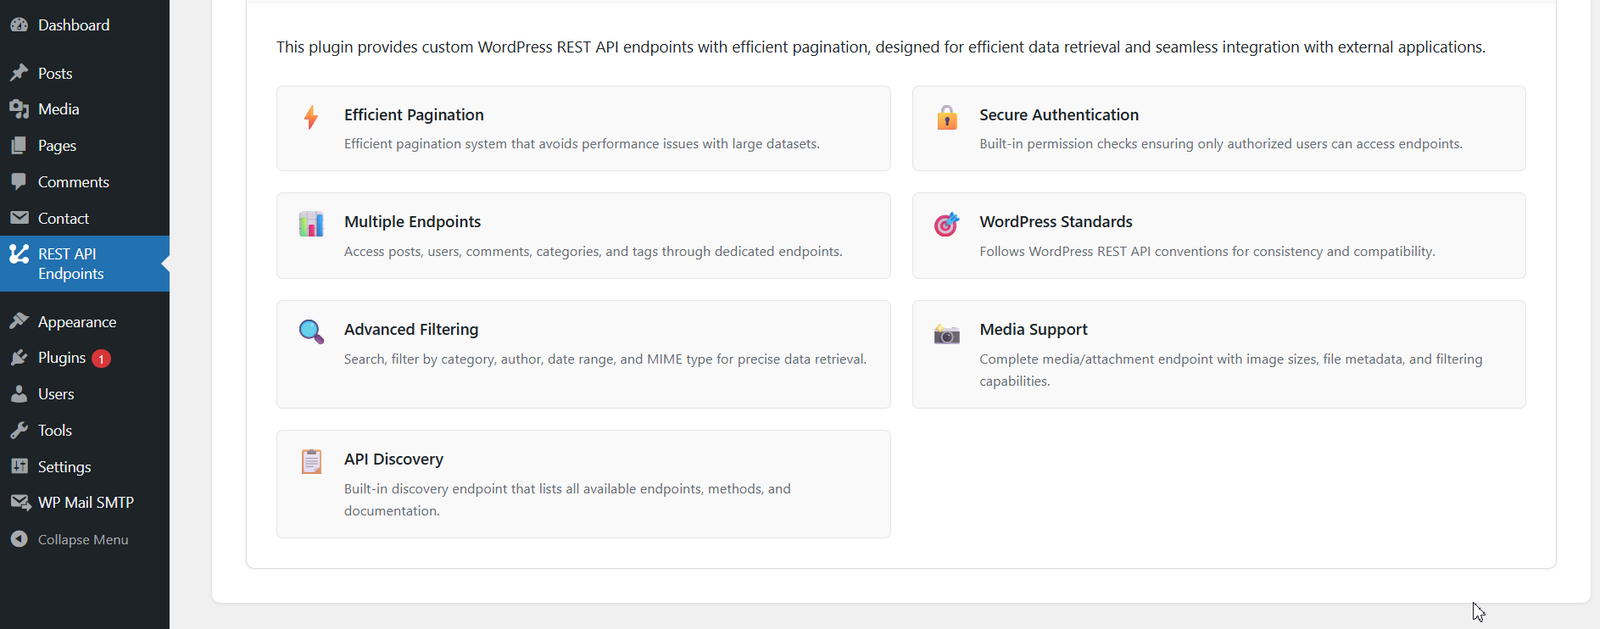Click the Pages document icon
This screenshot has height=629, width=1600.
coord(19,146)
